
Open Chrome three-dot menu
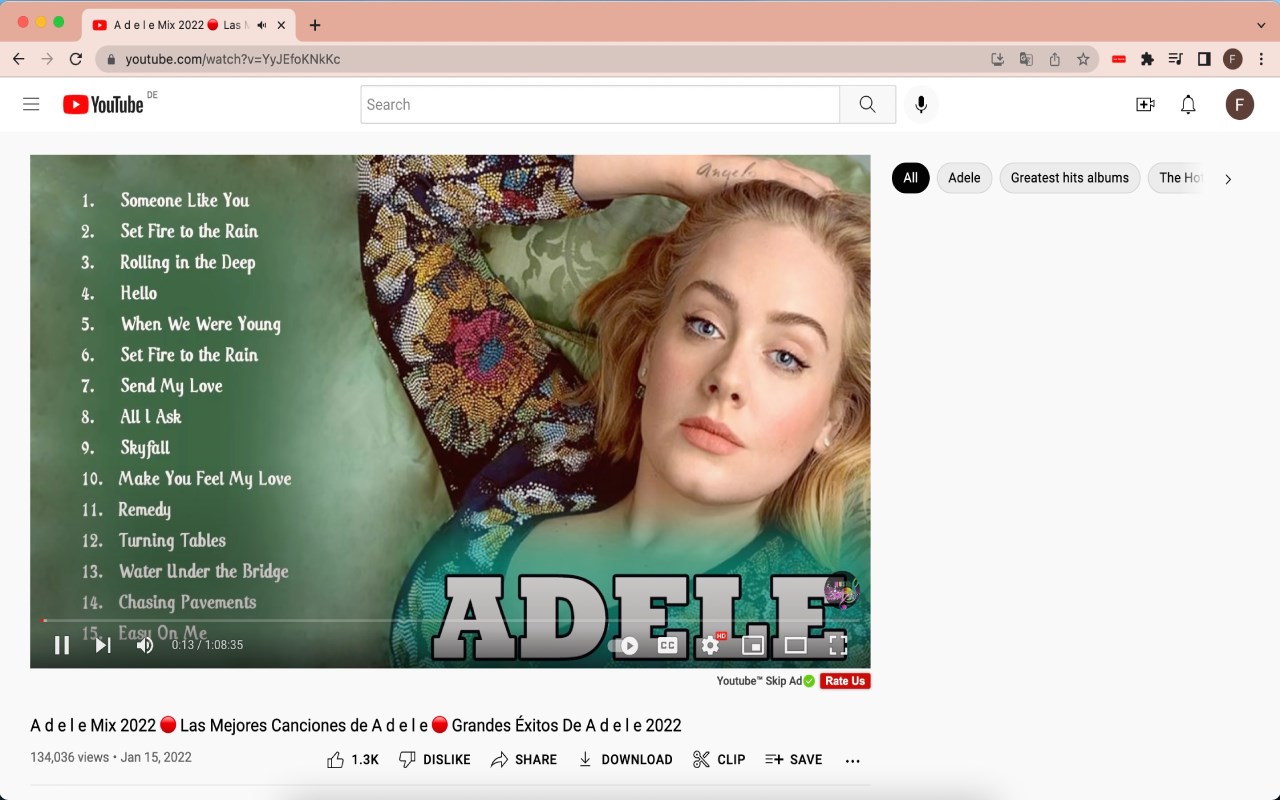pyautogui.click(x=1261, y=59)
